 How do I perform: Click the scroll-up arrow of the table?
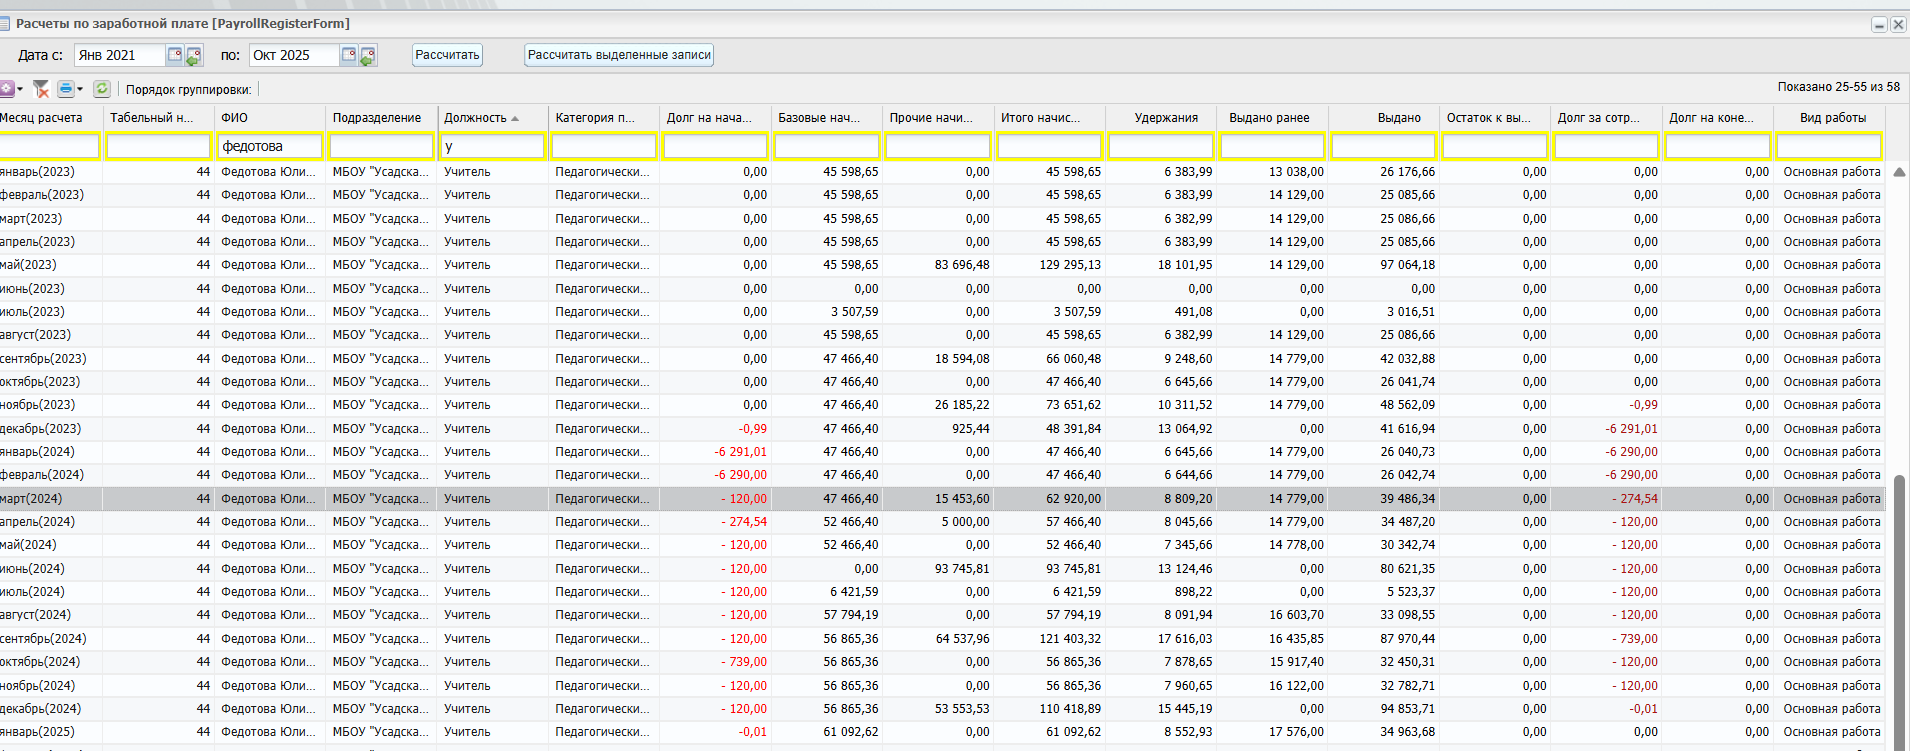point(1898,172)
